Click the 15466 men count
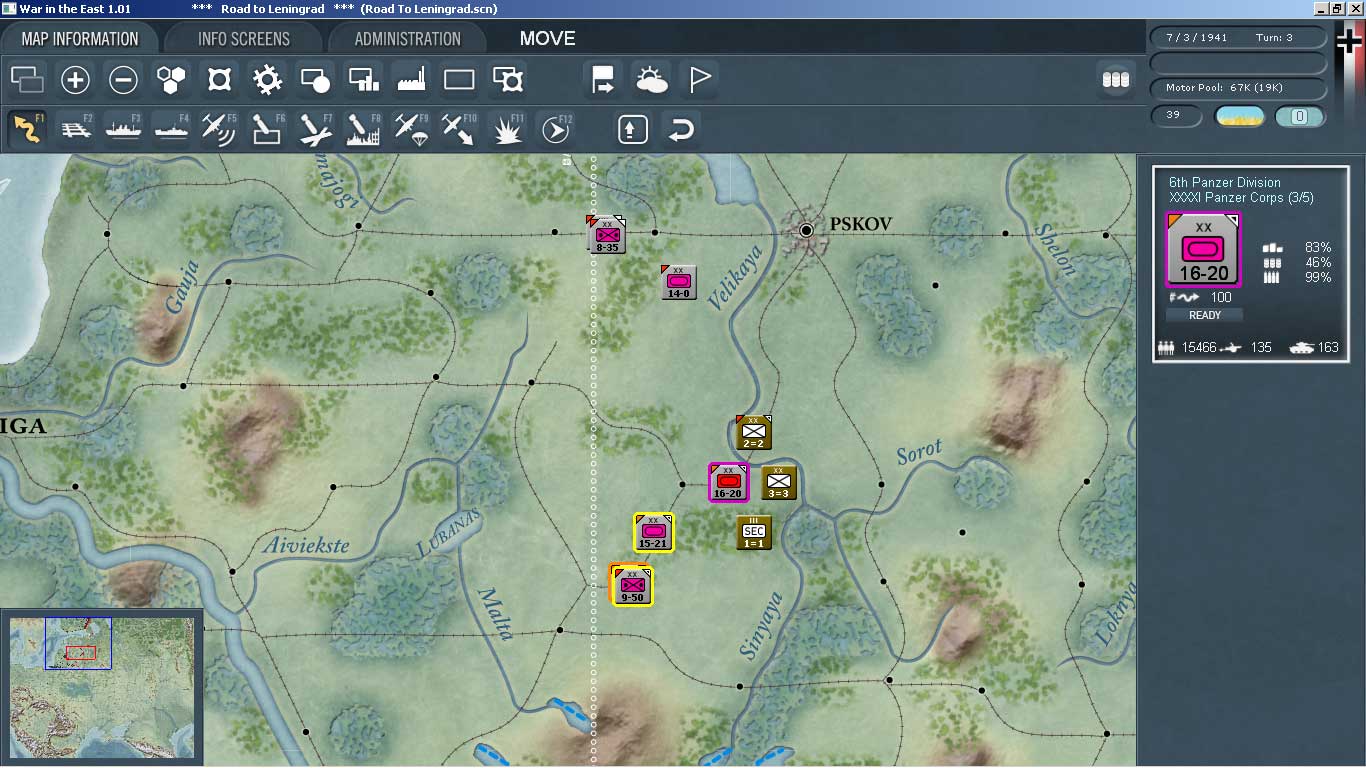 (1198, 348)
